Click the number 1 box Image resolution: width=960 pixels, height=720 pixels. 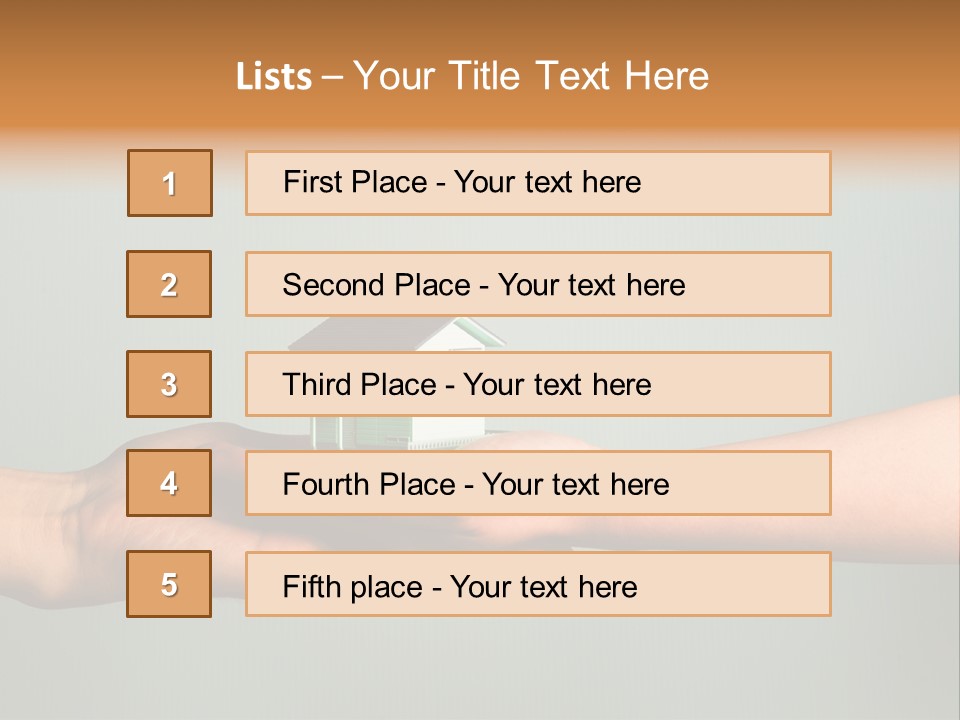tap(170, 183)
